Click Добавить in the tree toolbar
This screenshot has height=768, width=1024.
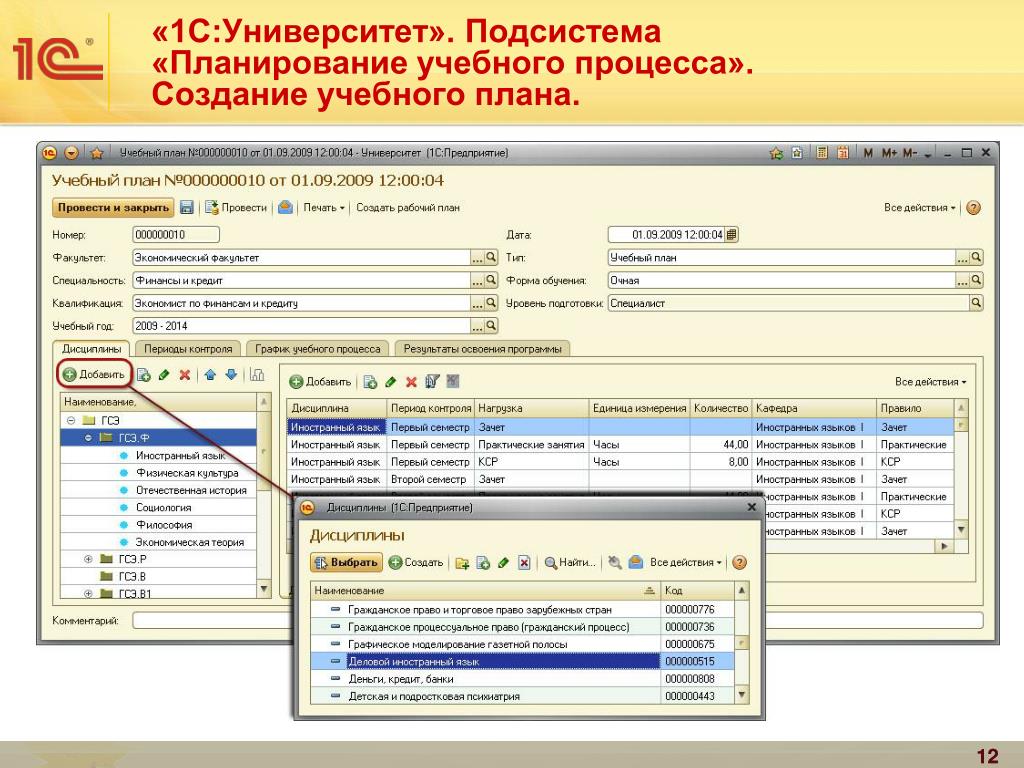[x=94, y=374]
